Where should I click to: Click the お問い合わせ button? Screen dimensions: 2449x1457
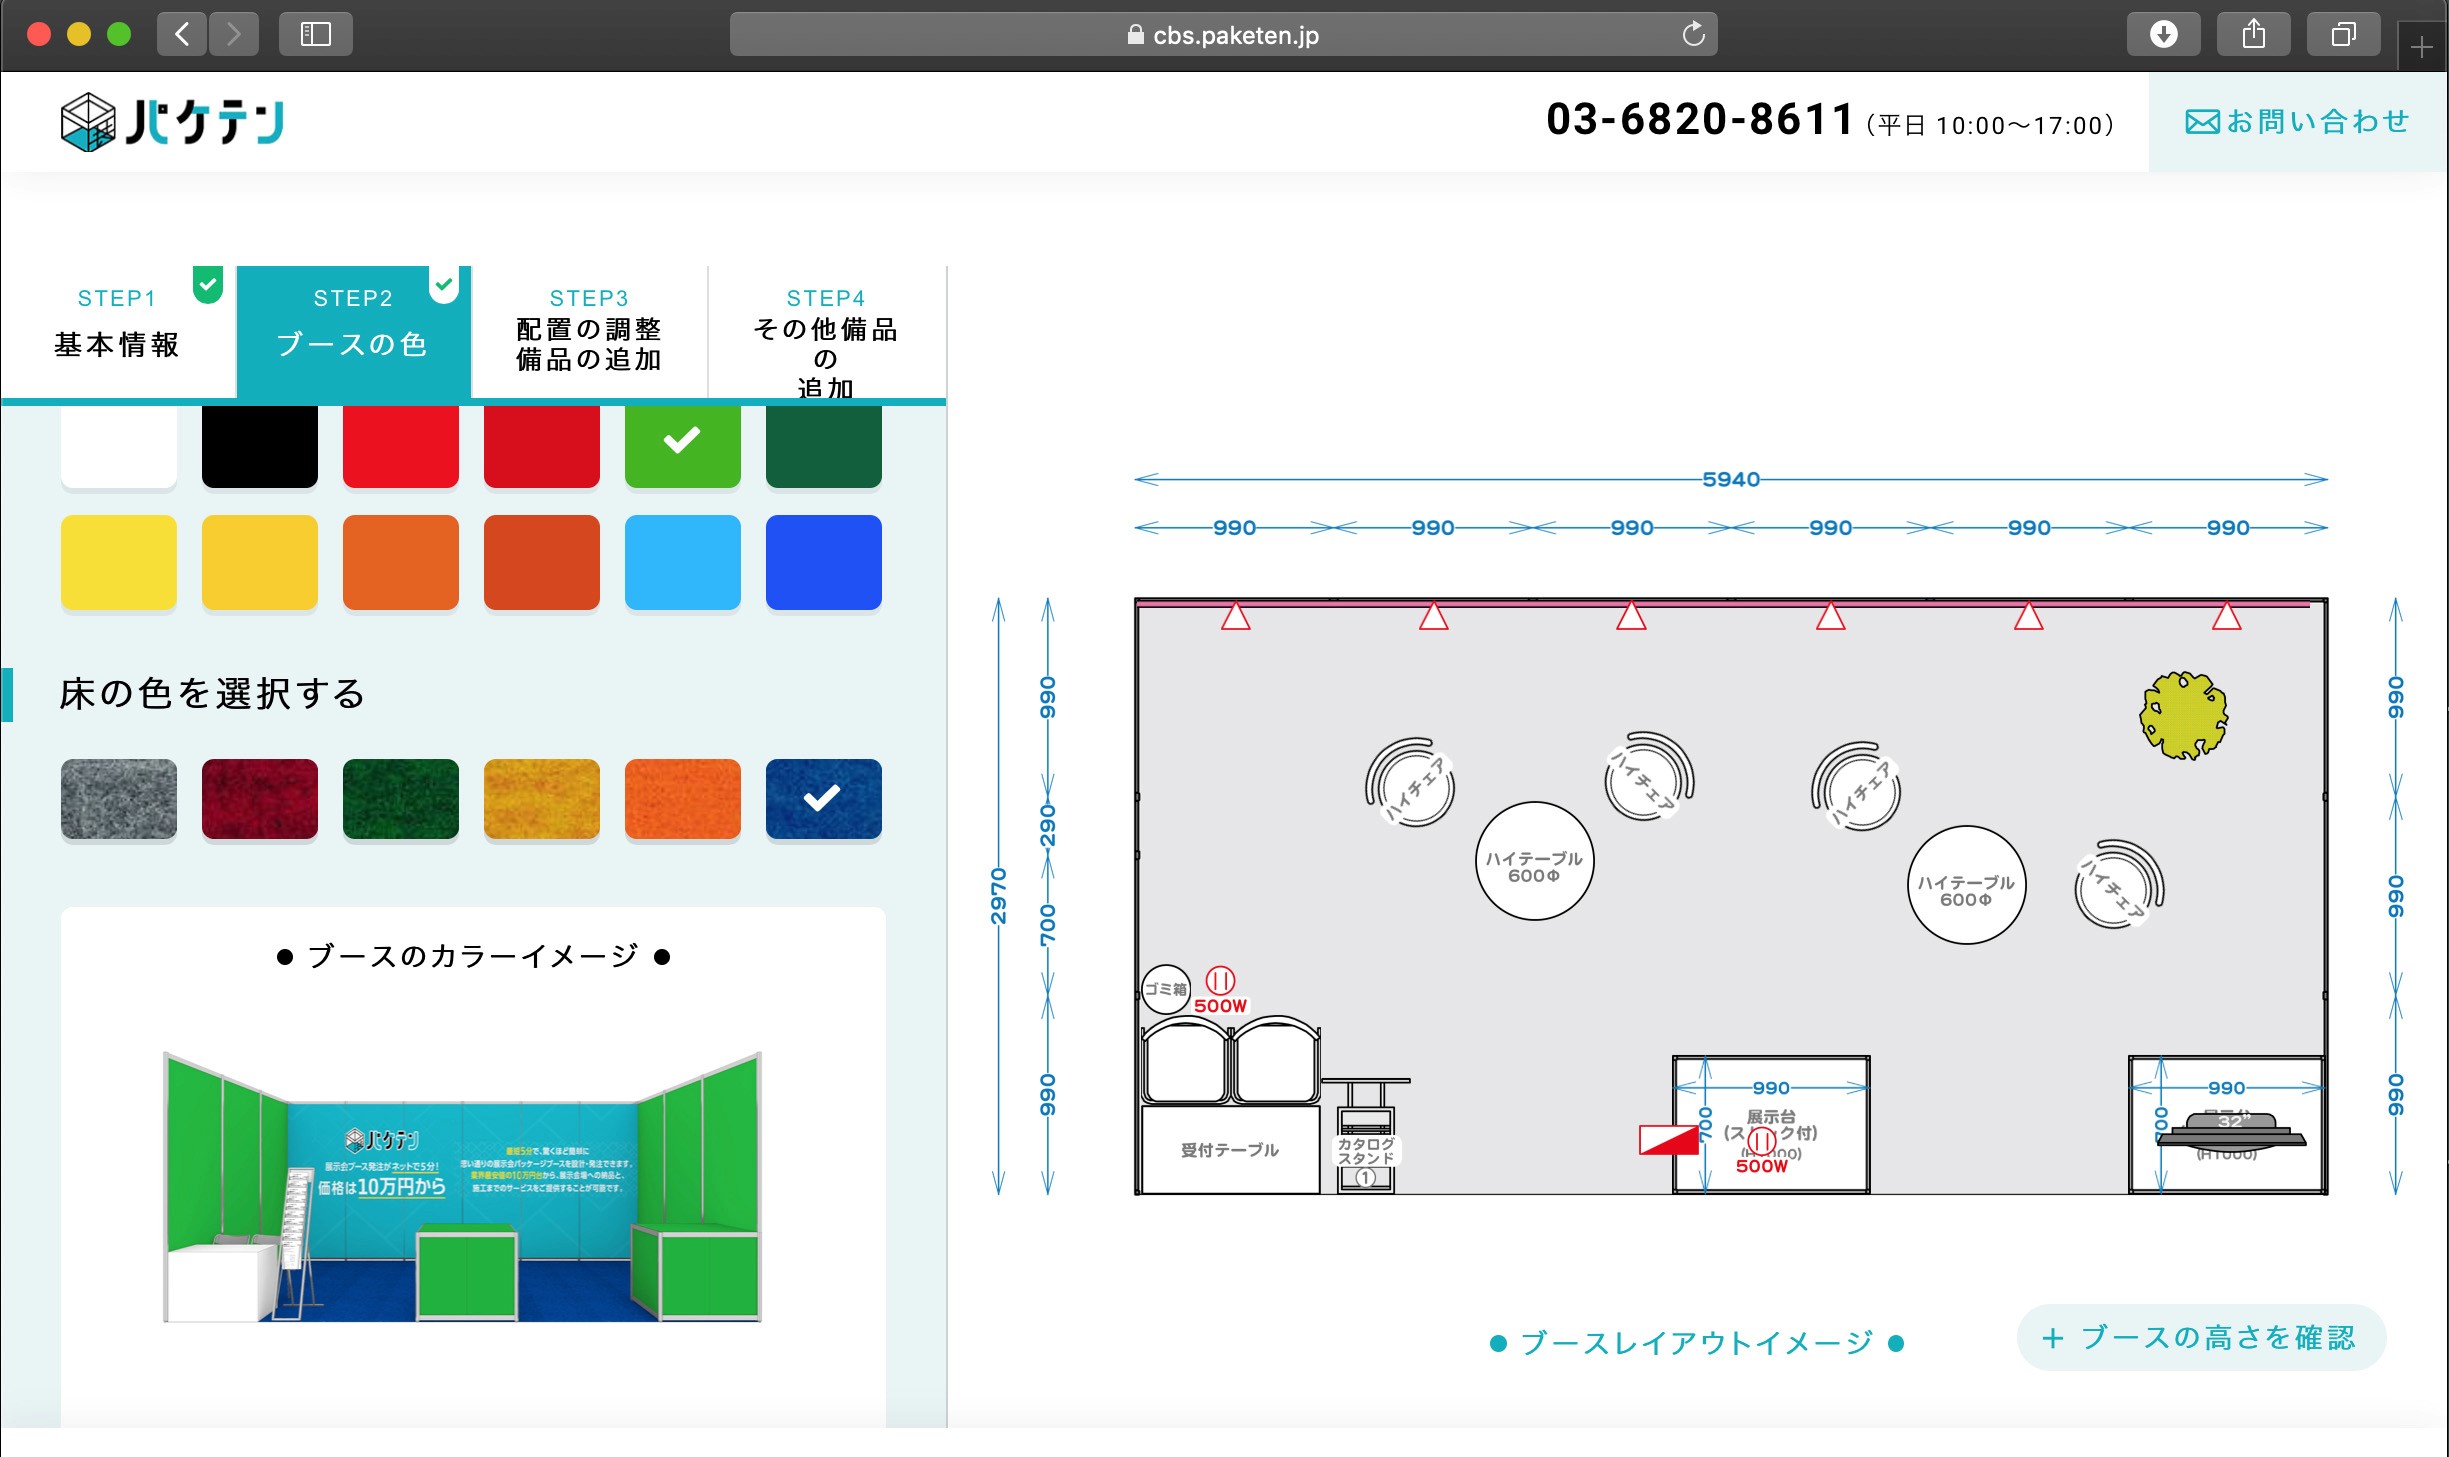(x=2294, y=120)
